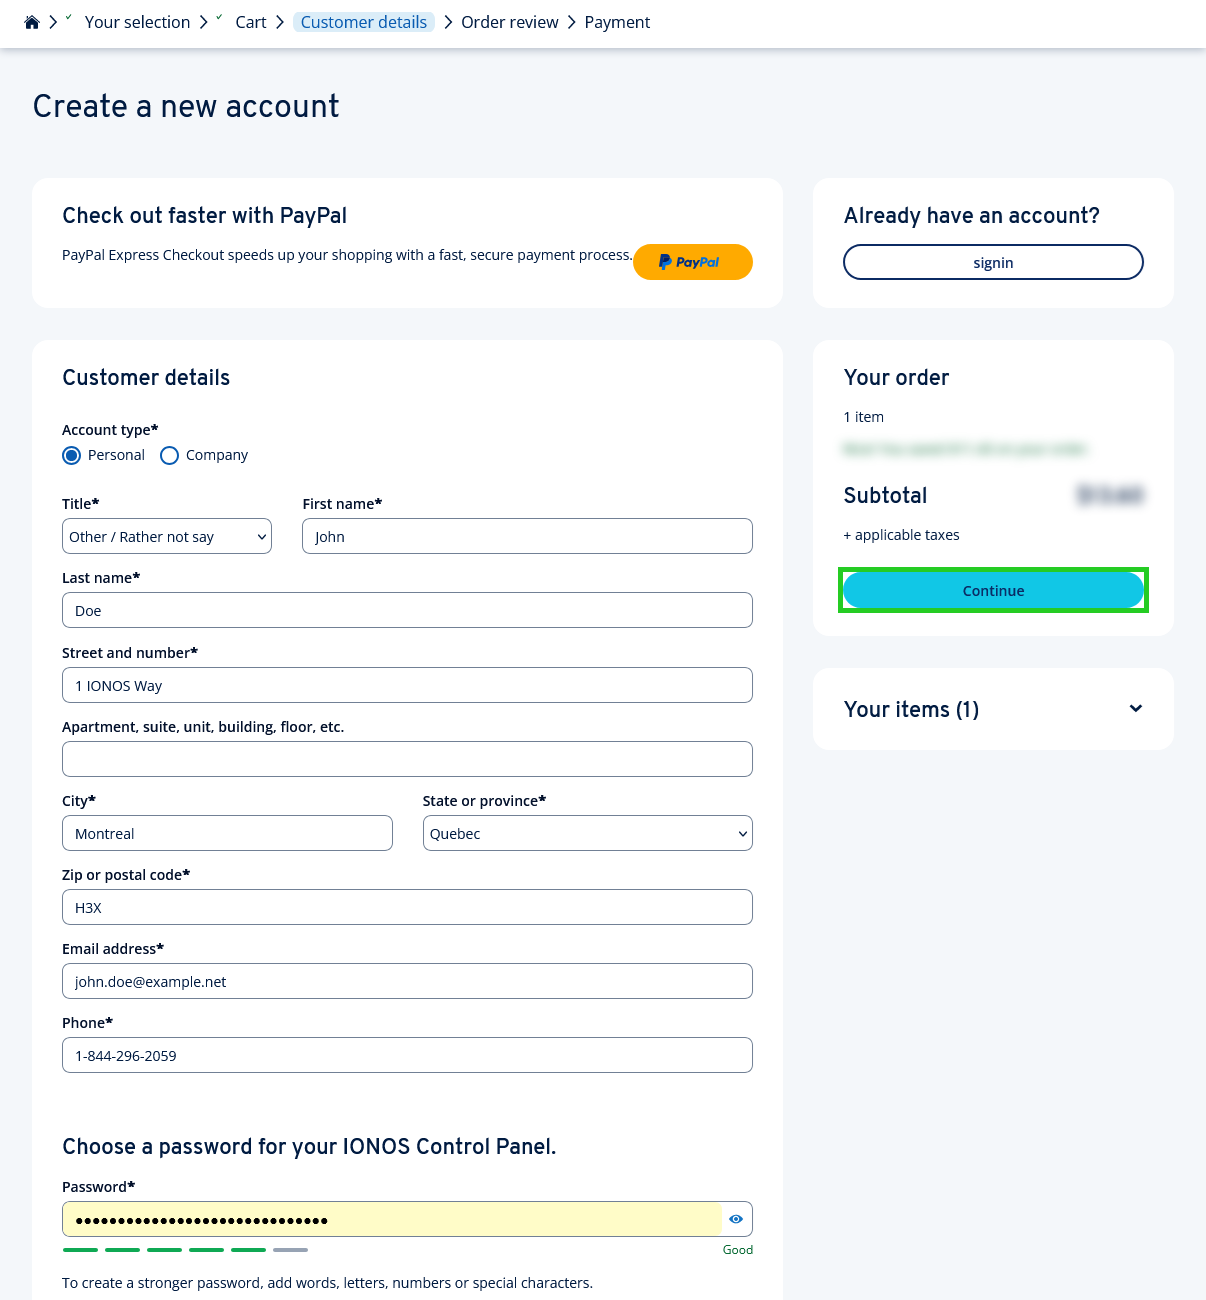Click the Last name input field

coord(407,611)
